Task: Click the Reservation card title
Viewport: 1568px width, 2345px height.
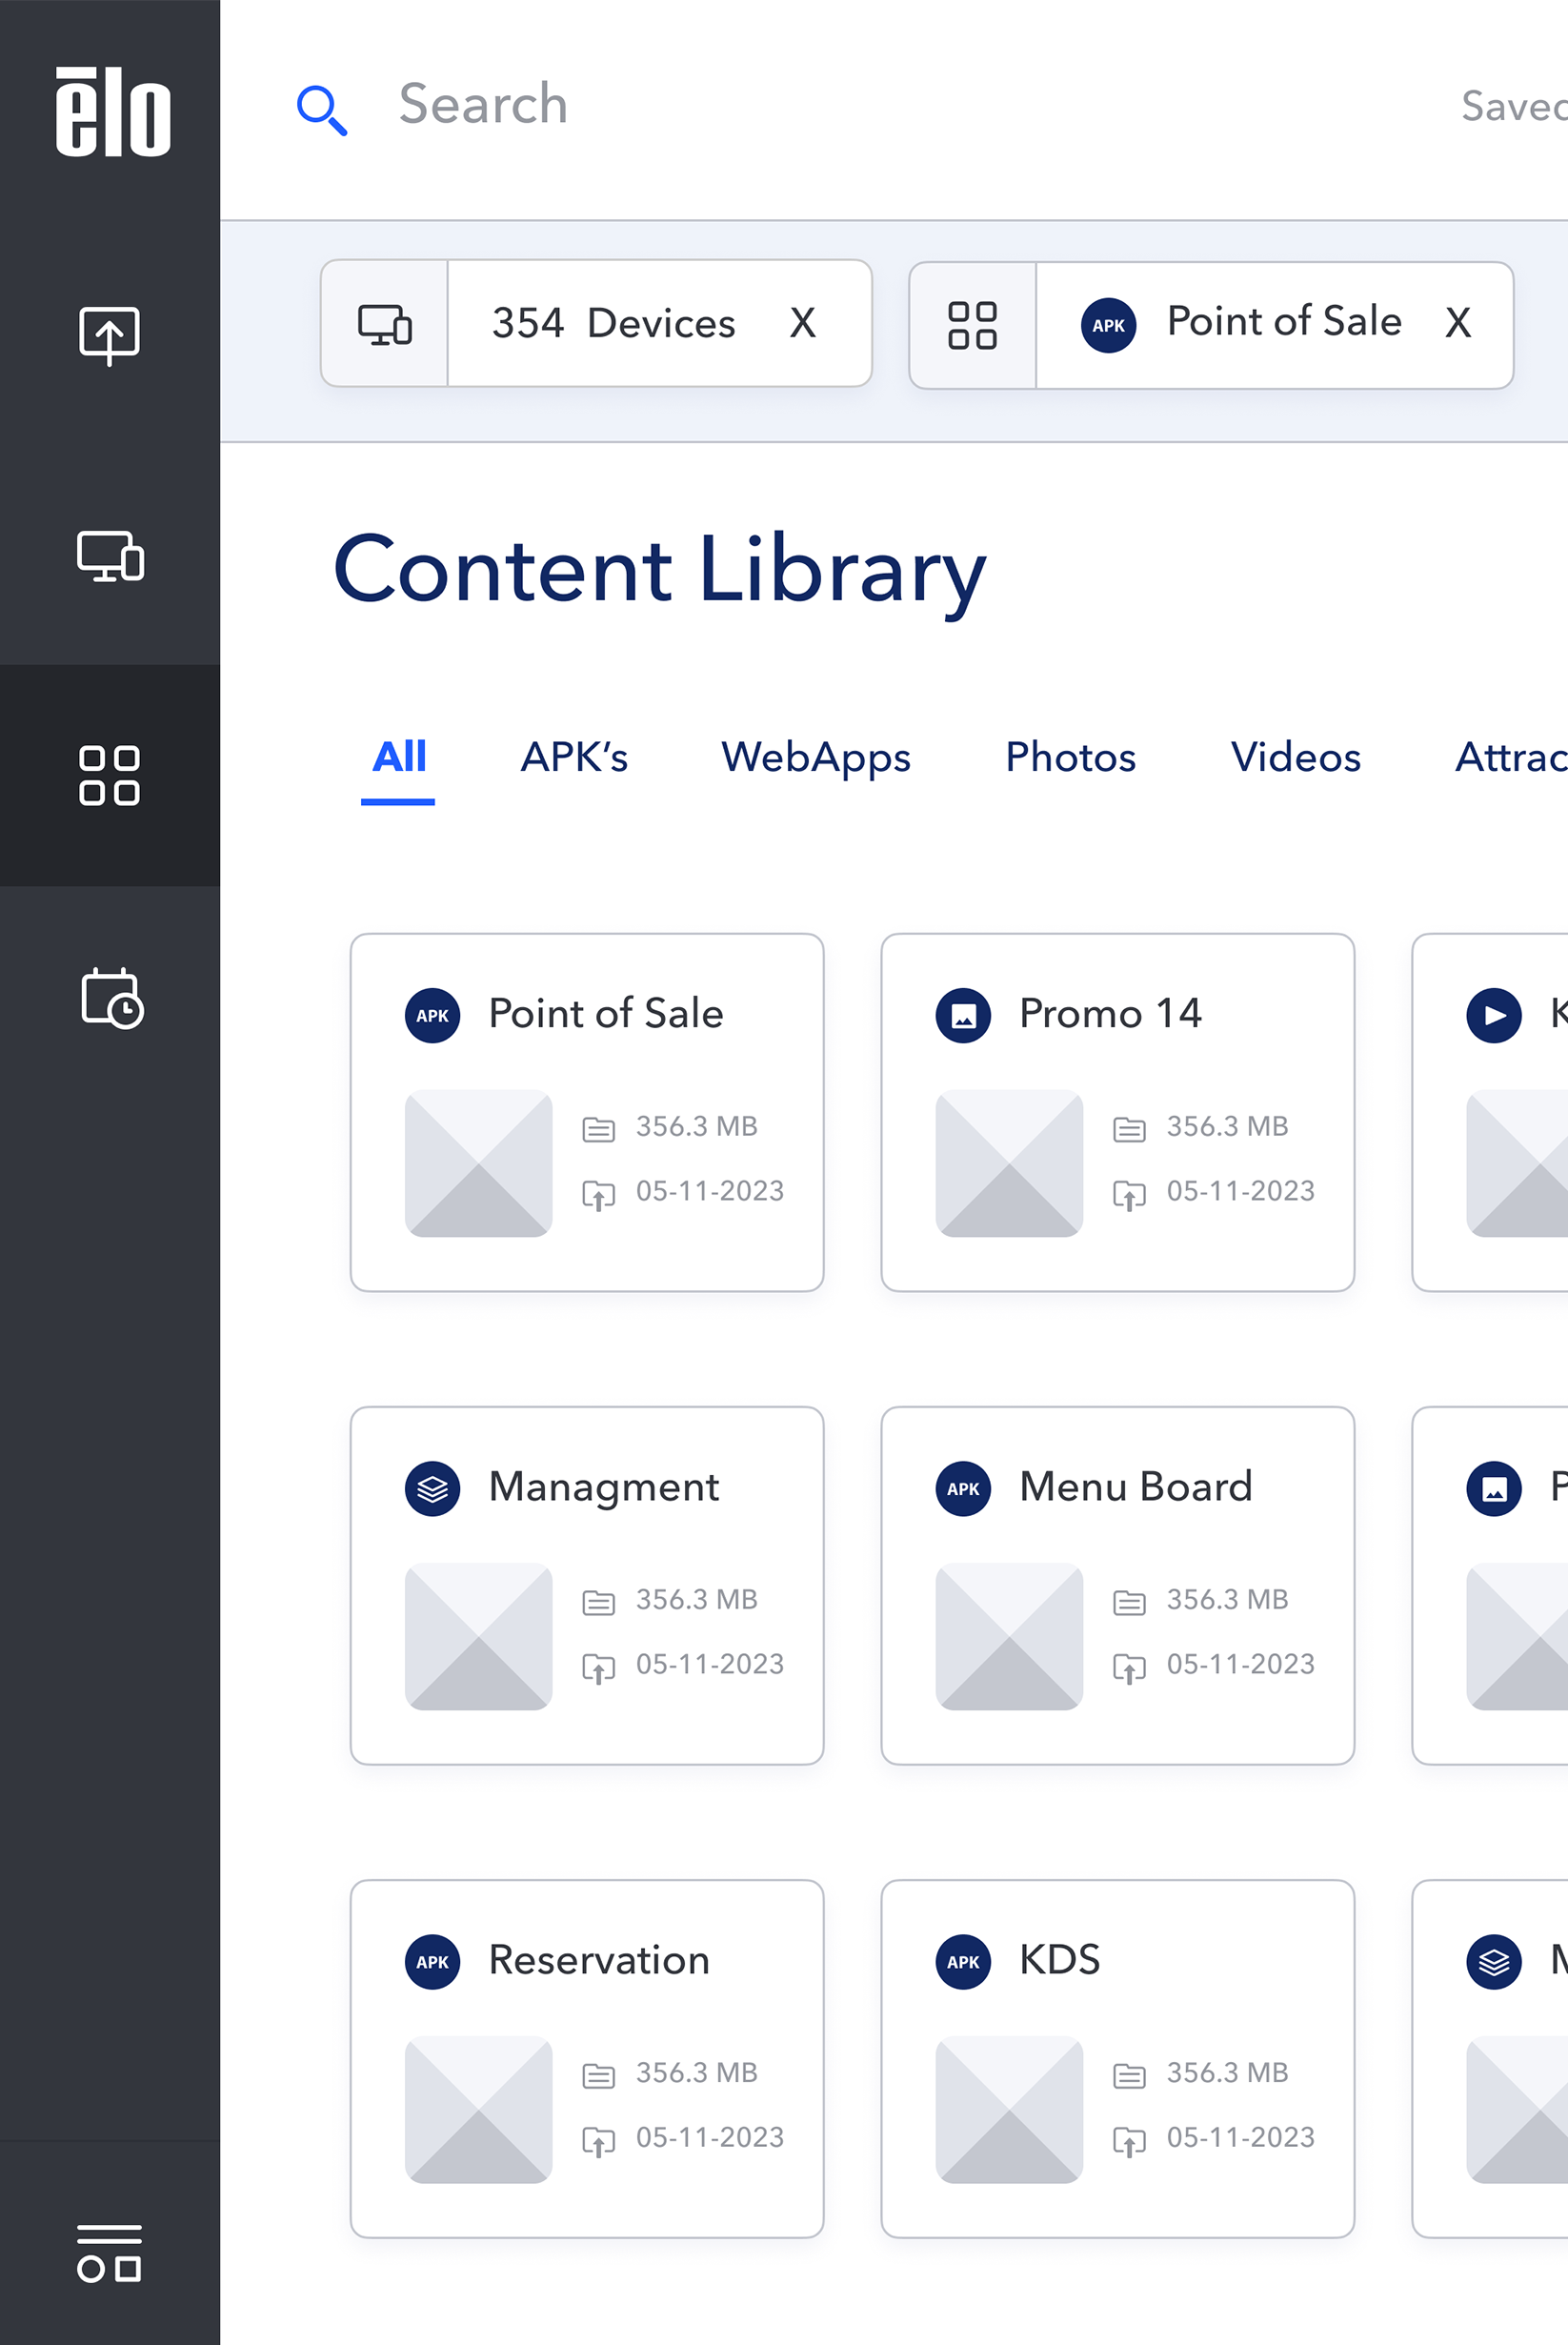Action: click(x=599, y=1960)
